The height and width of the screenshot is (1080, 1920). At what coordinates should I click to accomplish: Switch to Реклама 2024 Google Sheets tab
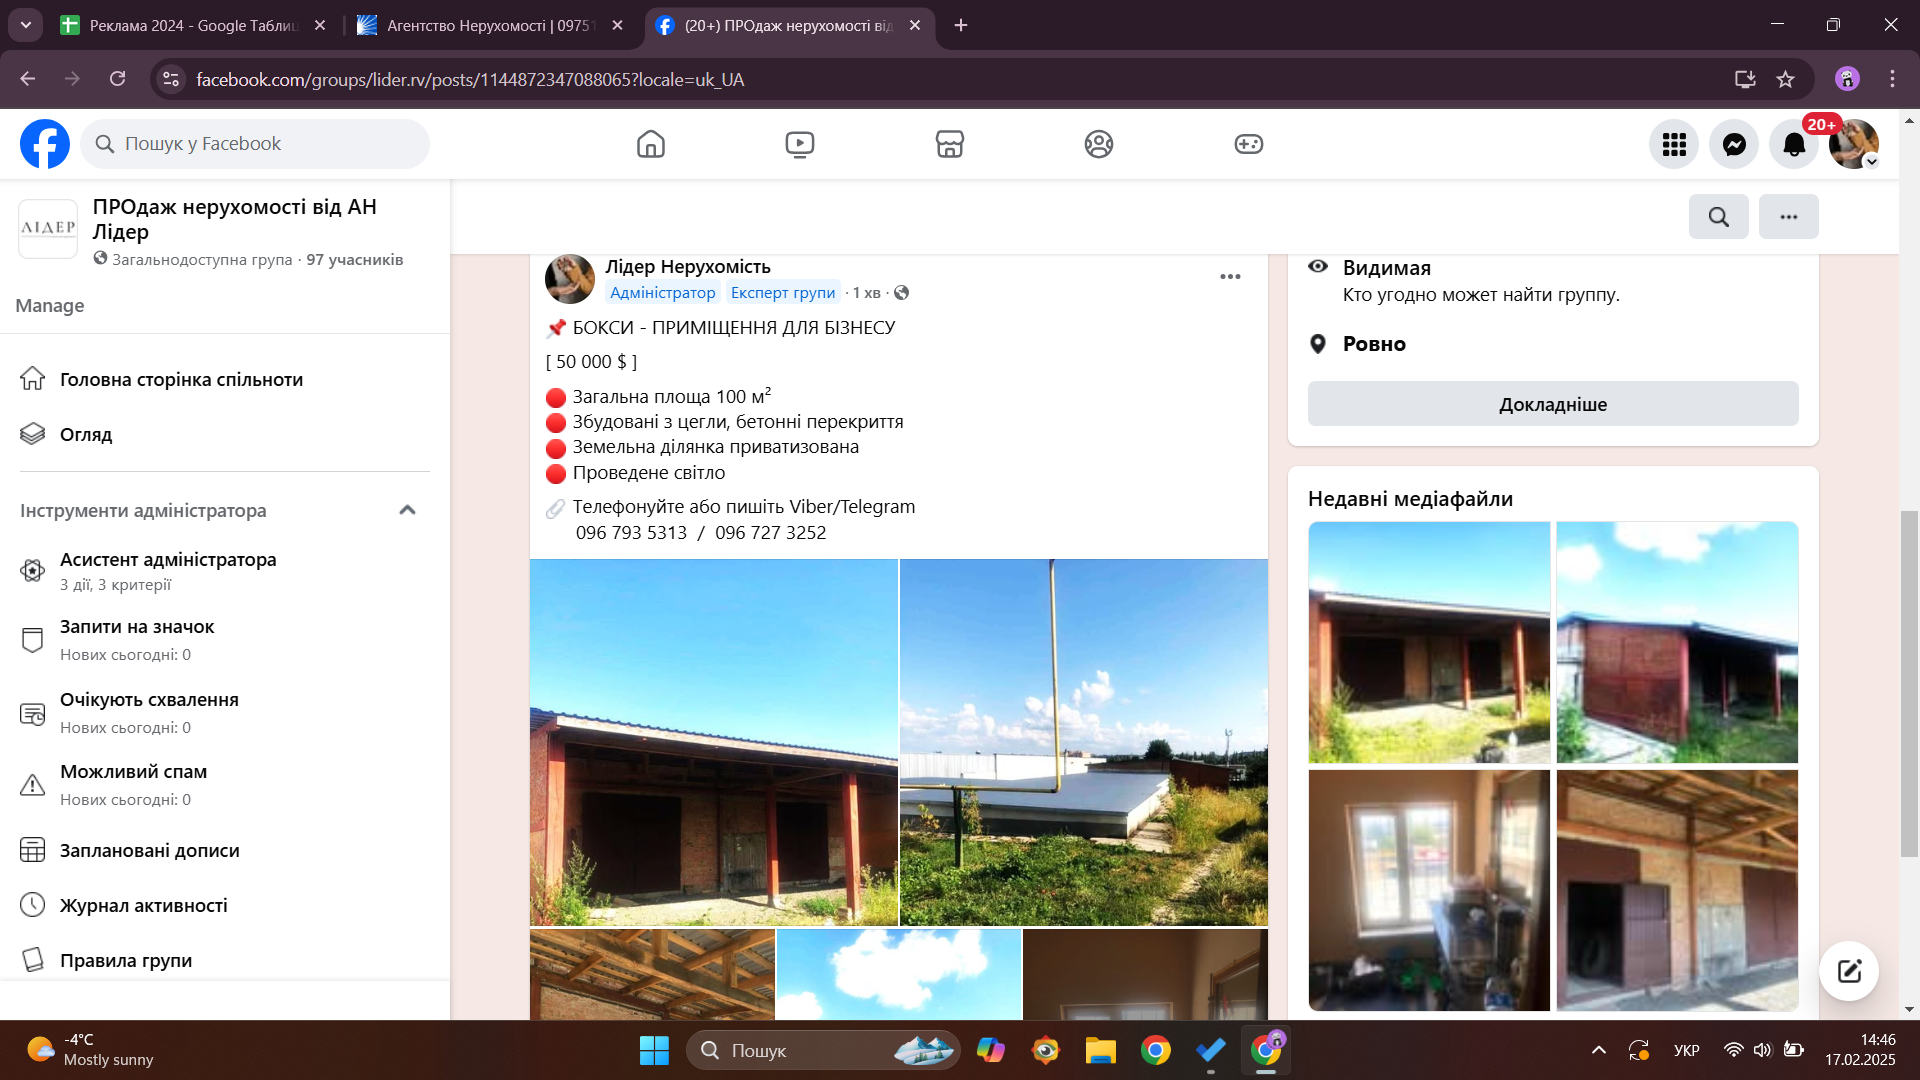click(x=193, y=25)
